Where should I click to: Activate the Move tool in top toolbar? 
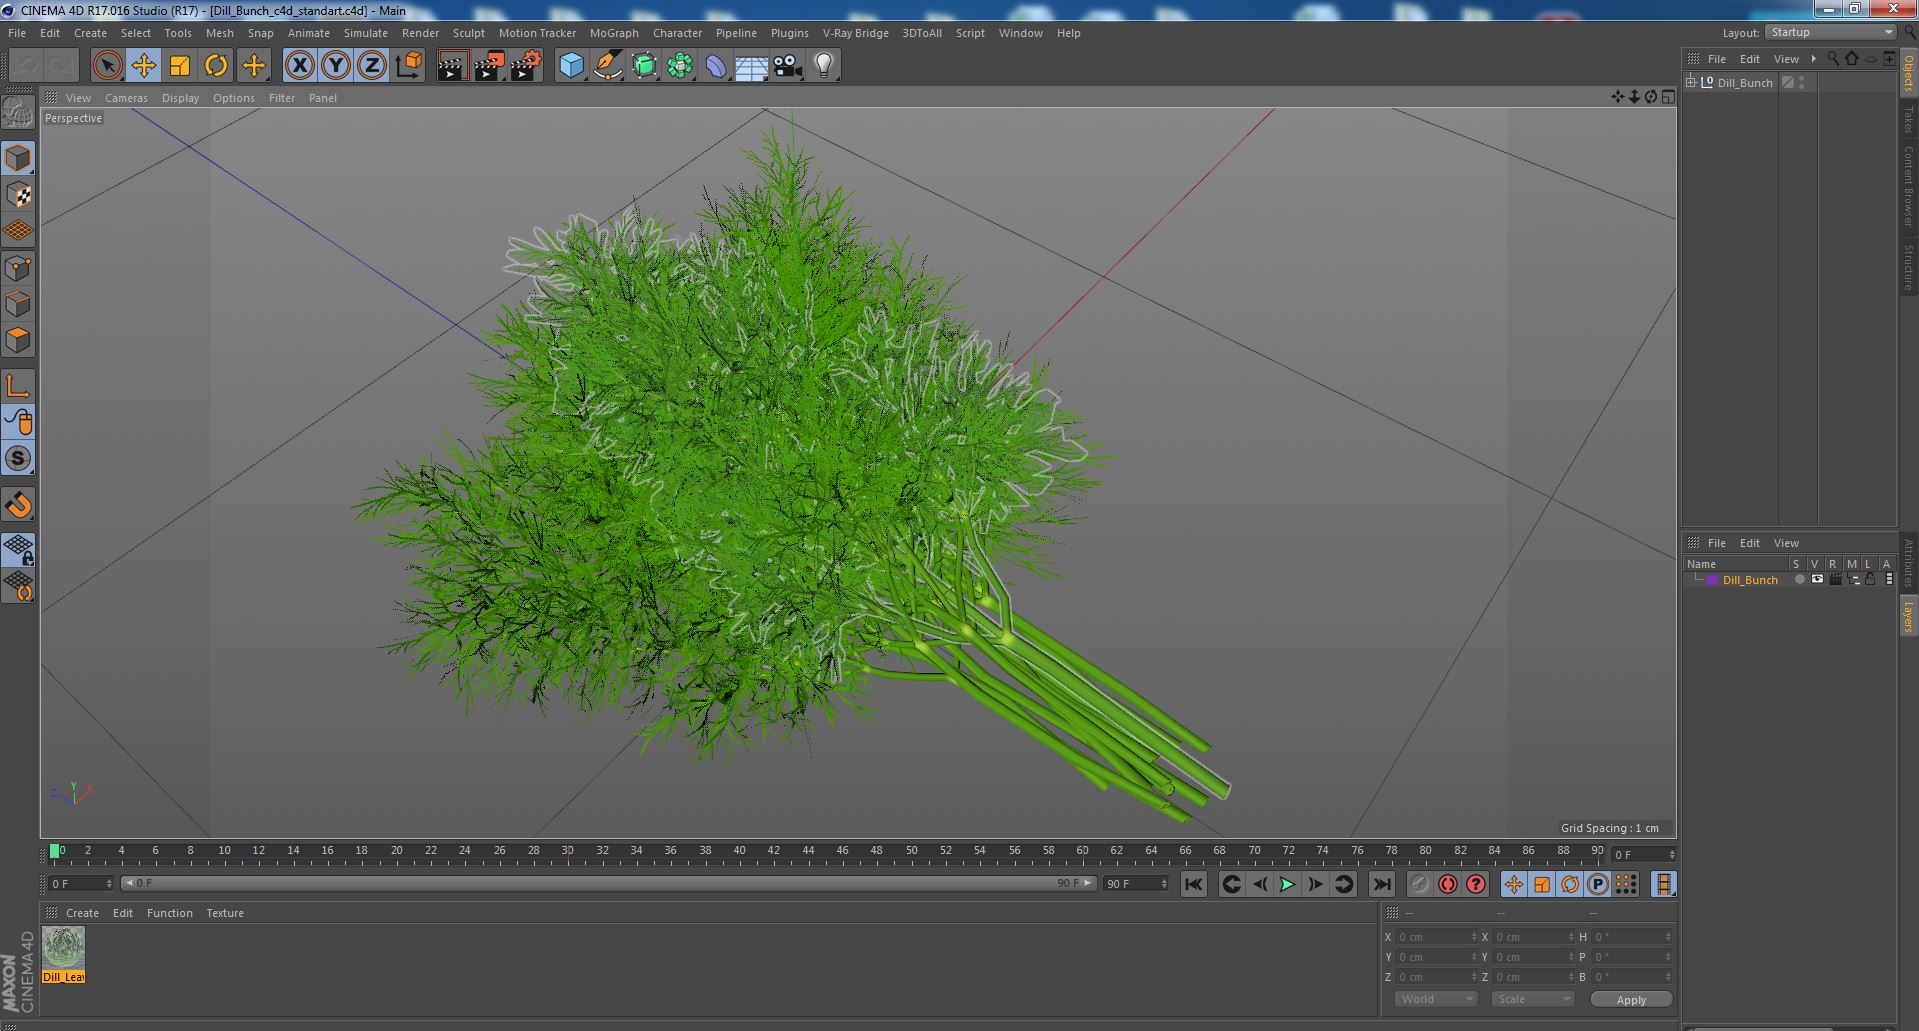click(x=143, y=66)
